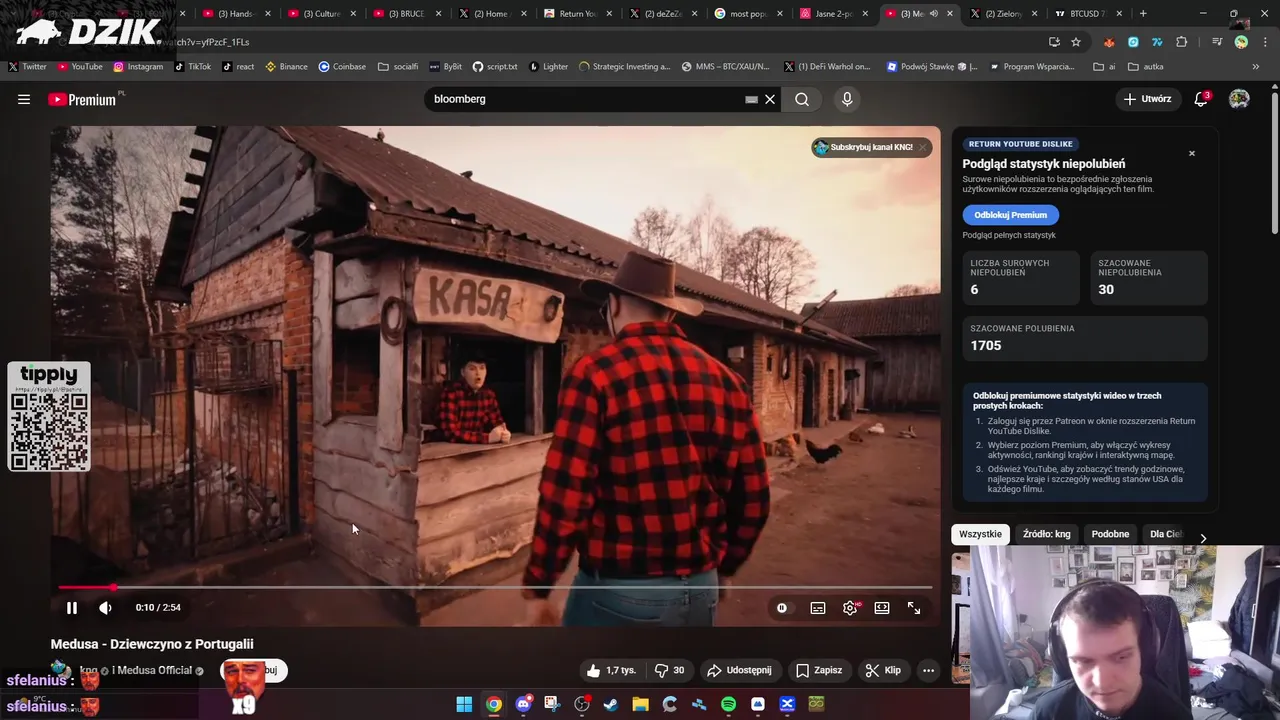The image size is (1280, 720).
Task: Open YouTube bookmark in bookmarks bar
Action: pos(80,67)
